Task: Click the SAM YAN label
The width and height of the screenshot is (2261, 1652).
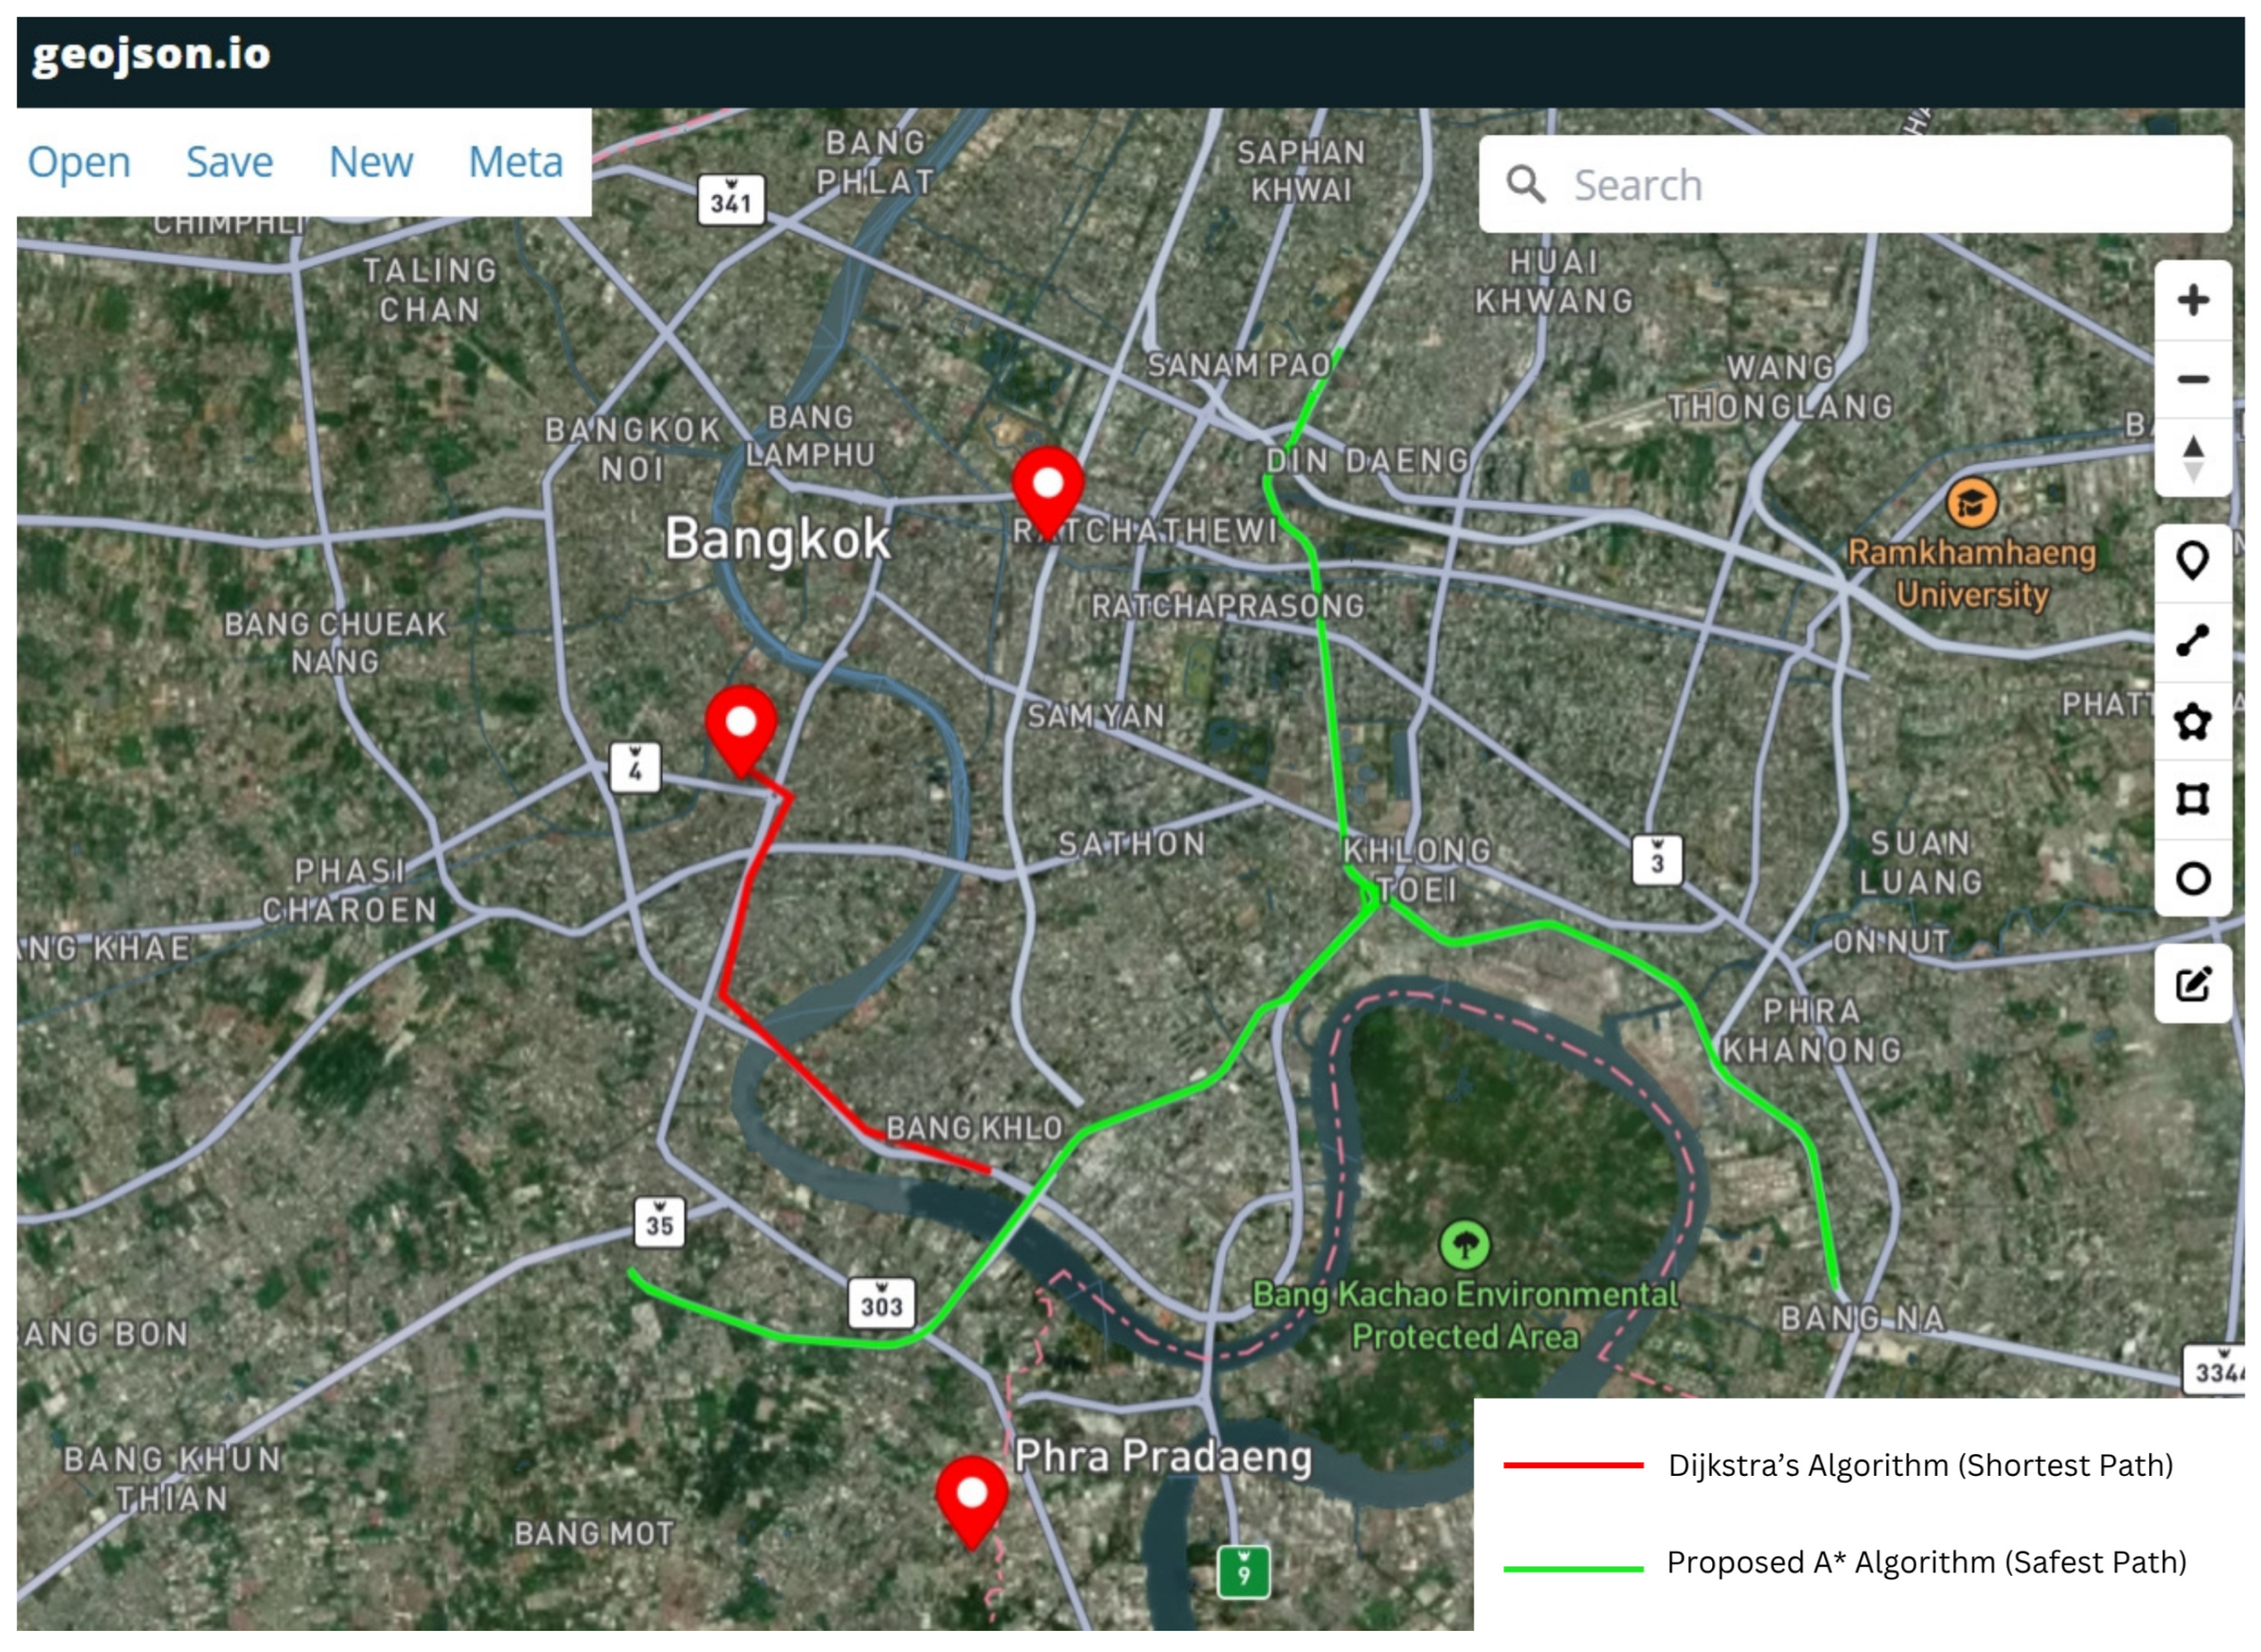Action: 1097,716
